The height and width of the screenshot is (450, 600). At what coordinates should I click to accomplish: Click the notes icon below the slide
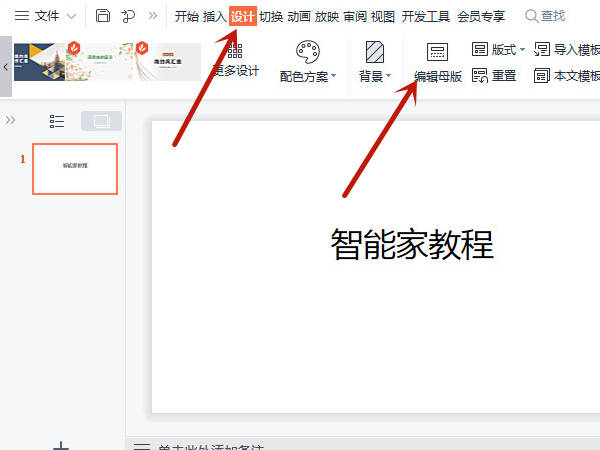142,447
